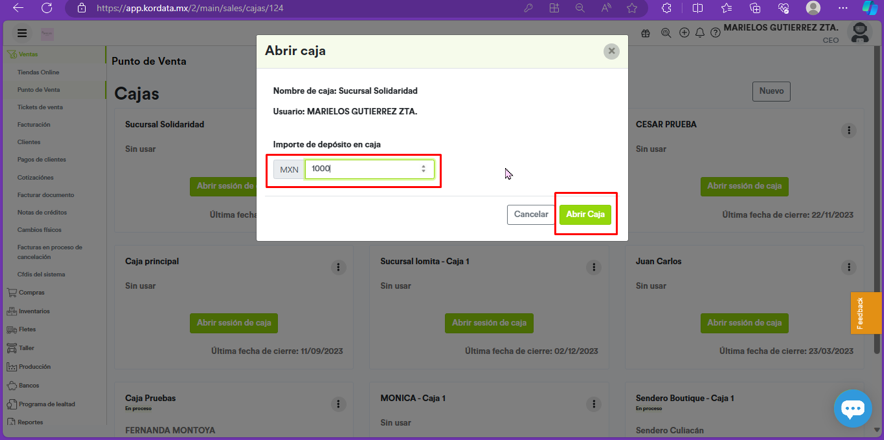This screenshot has width=884, height=440.
Task: Click the user profile avatar
Action: pyautogui.click(x=860, y=33)
